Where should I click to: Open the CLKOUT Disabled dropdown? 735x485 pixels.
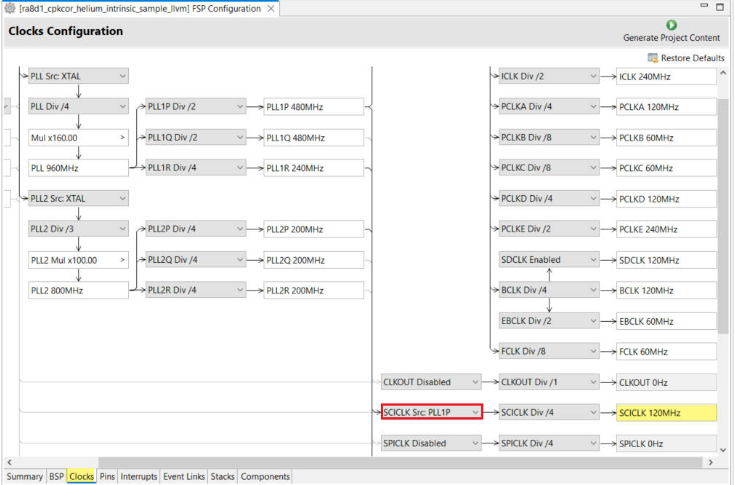point(473,382)
